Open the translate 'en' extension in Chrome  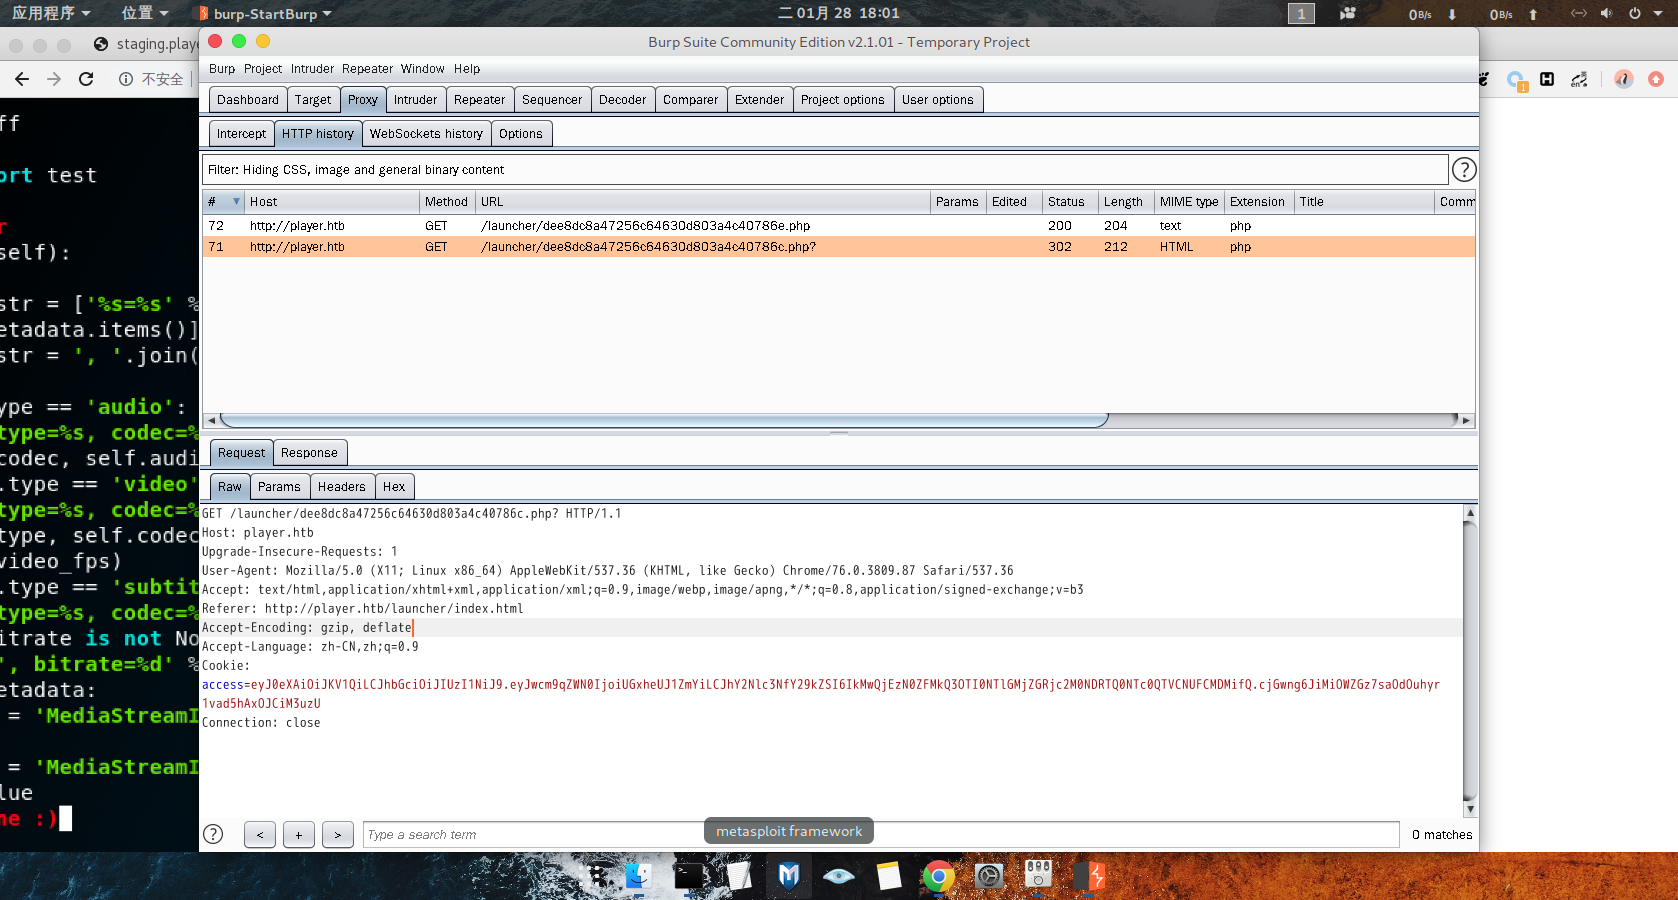point(1579,79)
